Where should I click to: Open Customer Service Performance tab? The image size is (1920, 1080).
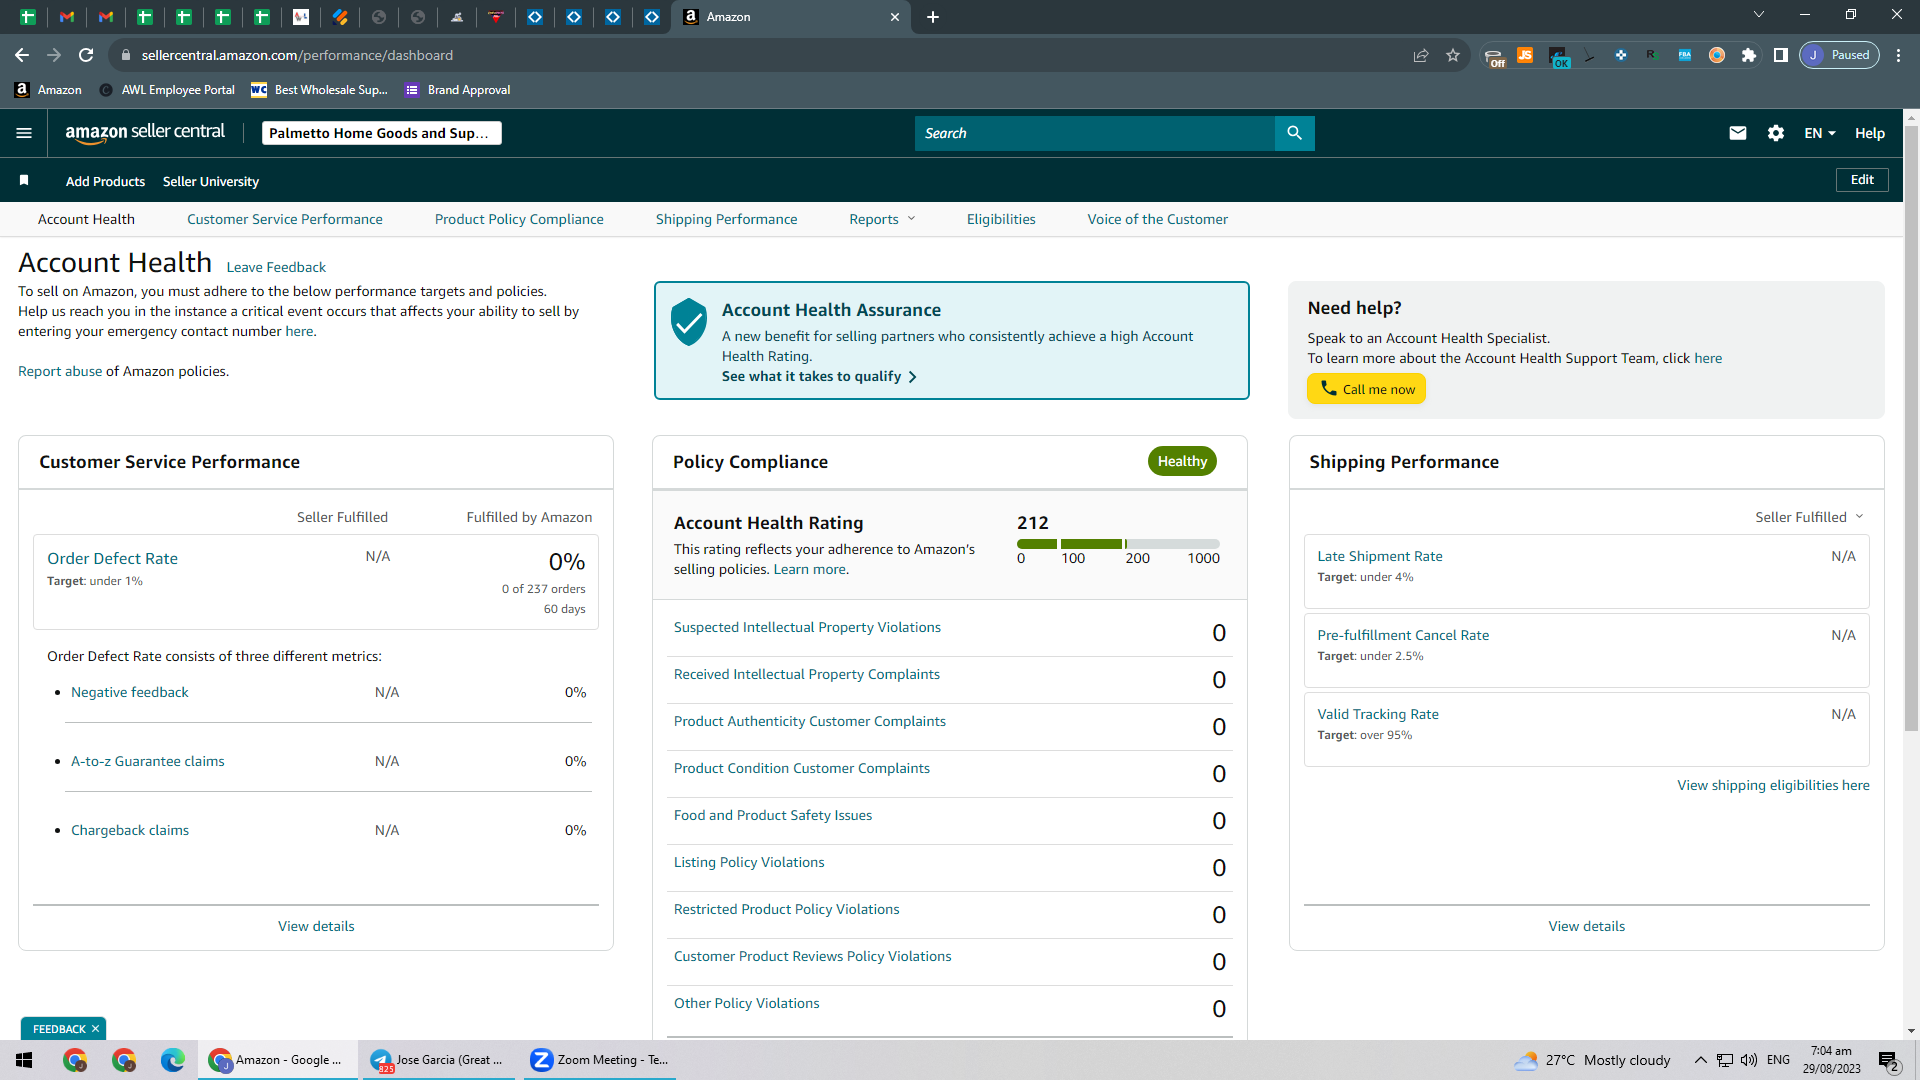coord(285,219)
